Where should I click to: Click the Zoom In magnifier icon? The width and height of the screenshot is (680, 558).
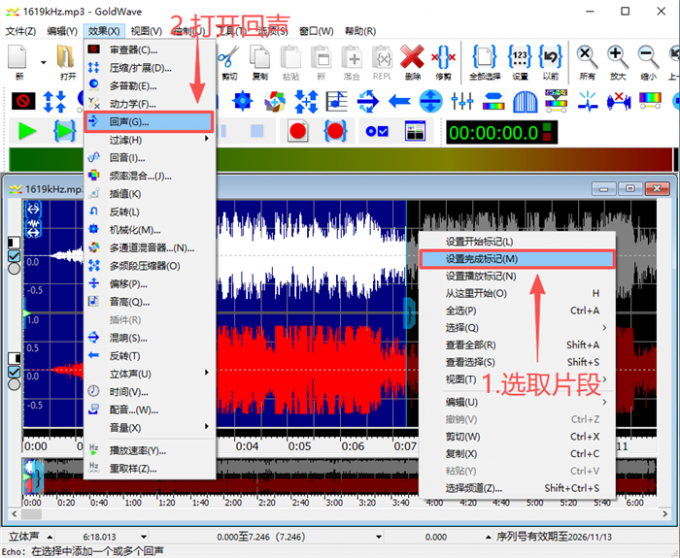[x=618, y=57]
